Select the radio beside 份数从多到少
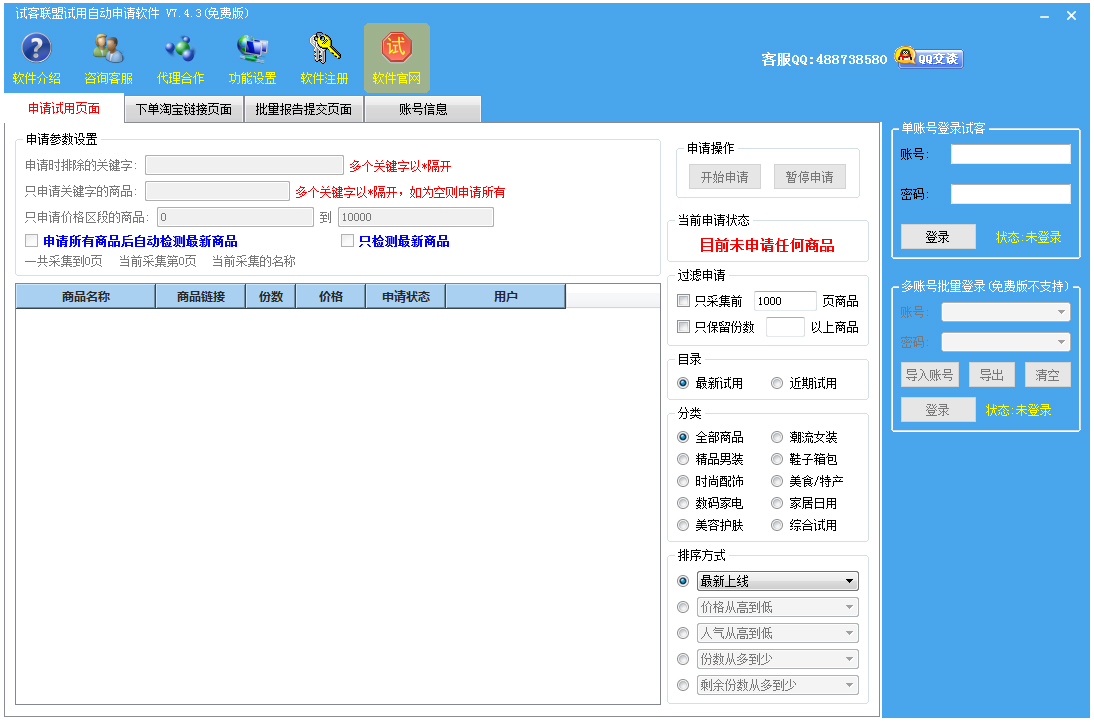 [x=683, y=659]
